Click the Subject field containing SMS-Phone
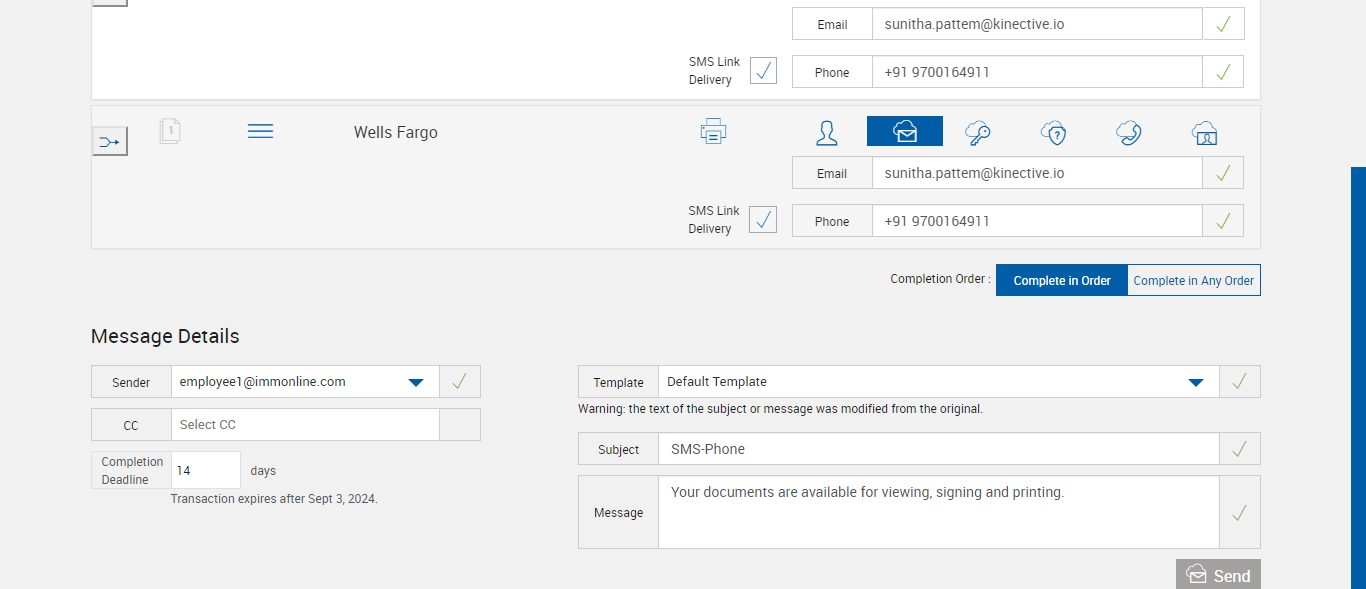This screenshot has height=589, width=1366. [938, 449]
